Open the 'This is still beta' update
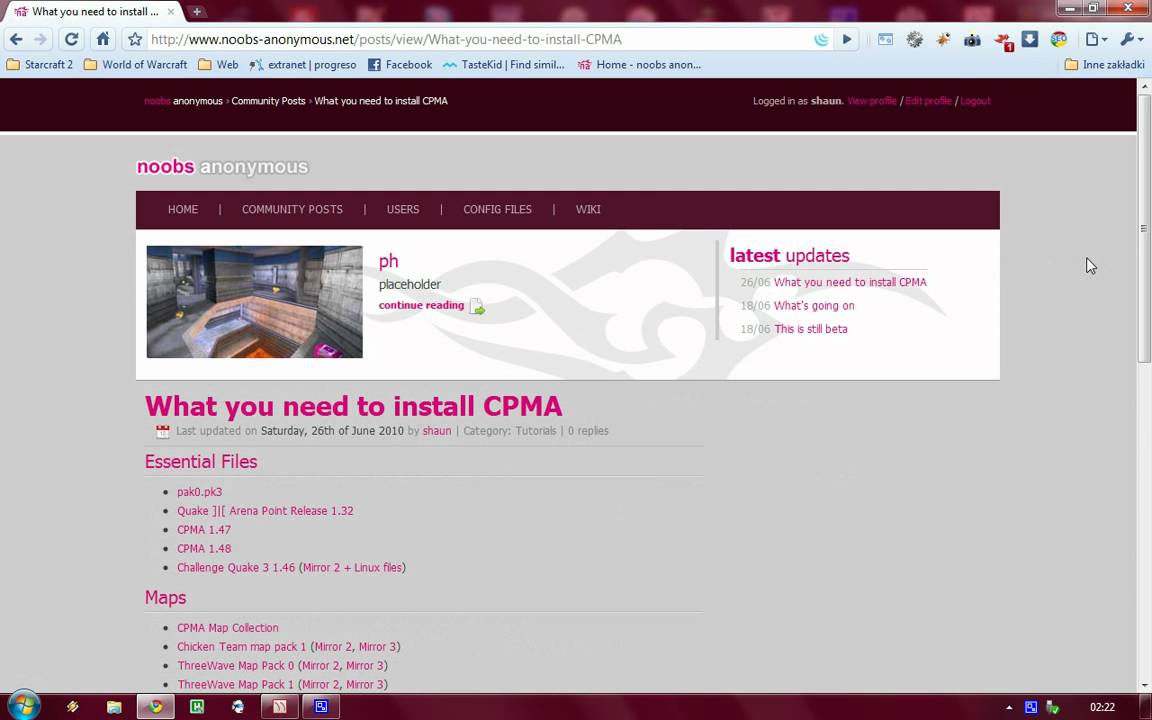Image resolution: width=1152 pixels, height=720 pixels. pos(811,329)
